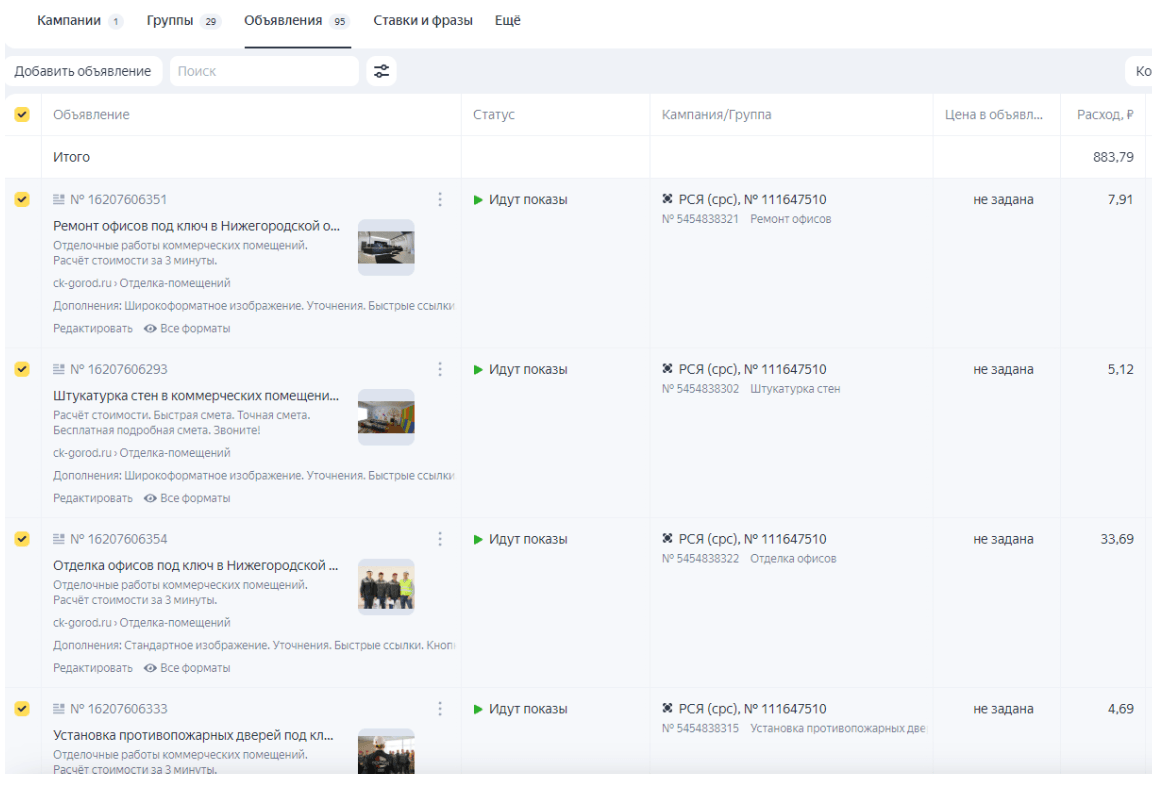The width and height of the screenshot is (1157, 785).
Task: Show Все форматы for Штукатурка стен ad
Action: coord(187,498)
